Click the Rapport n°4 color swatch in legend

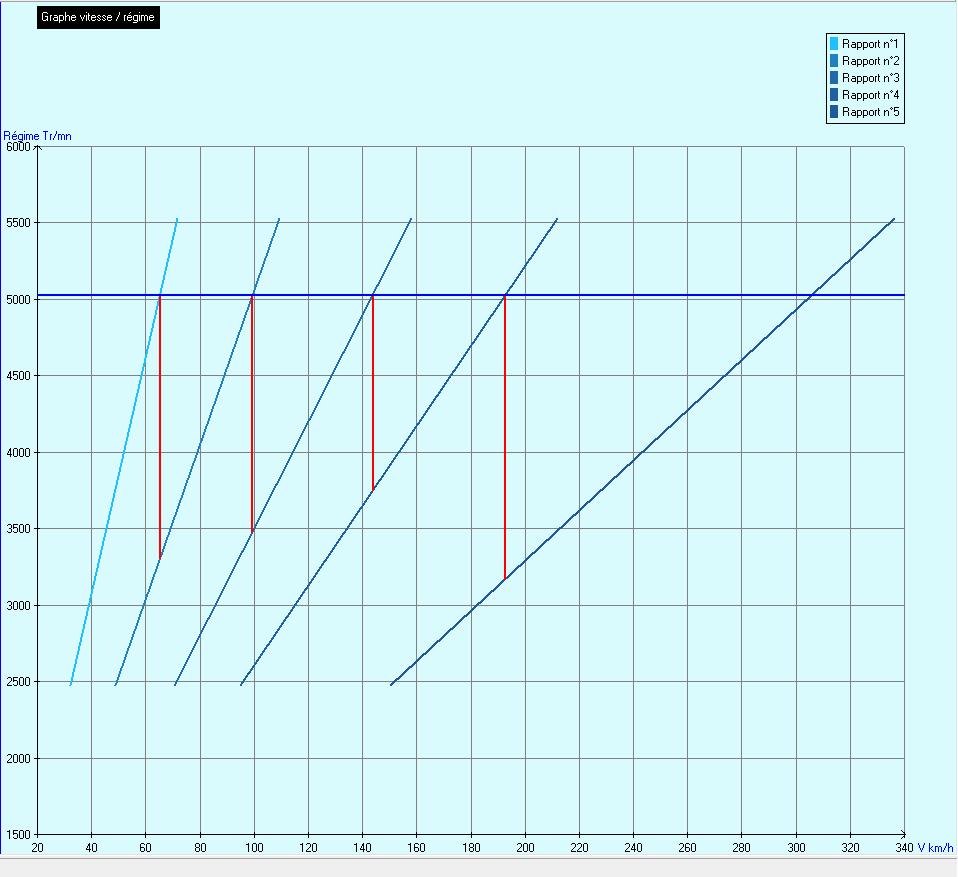click(834, 95)
